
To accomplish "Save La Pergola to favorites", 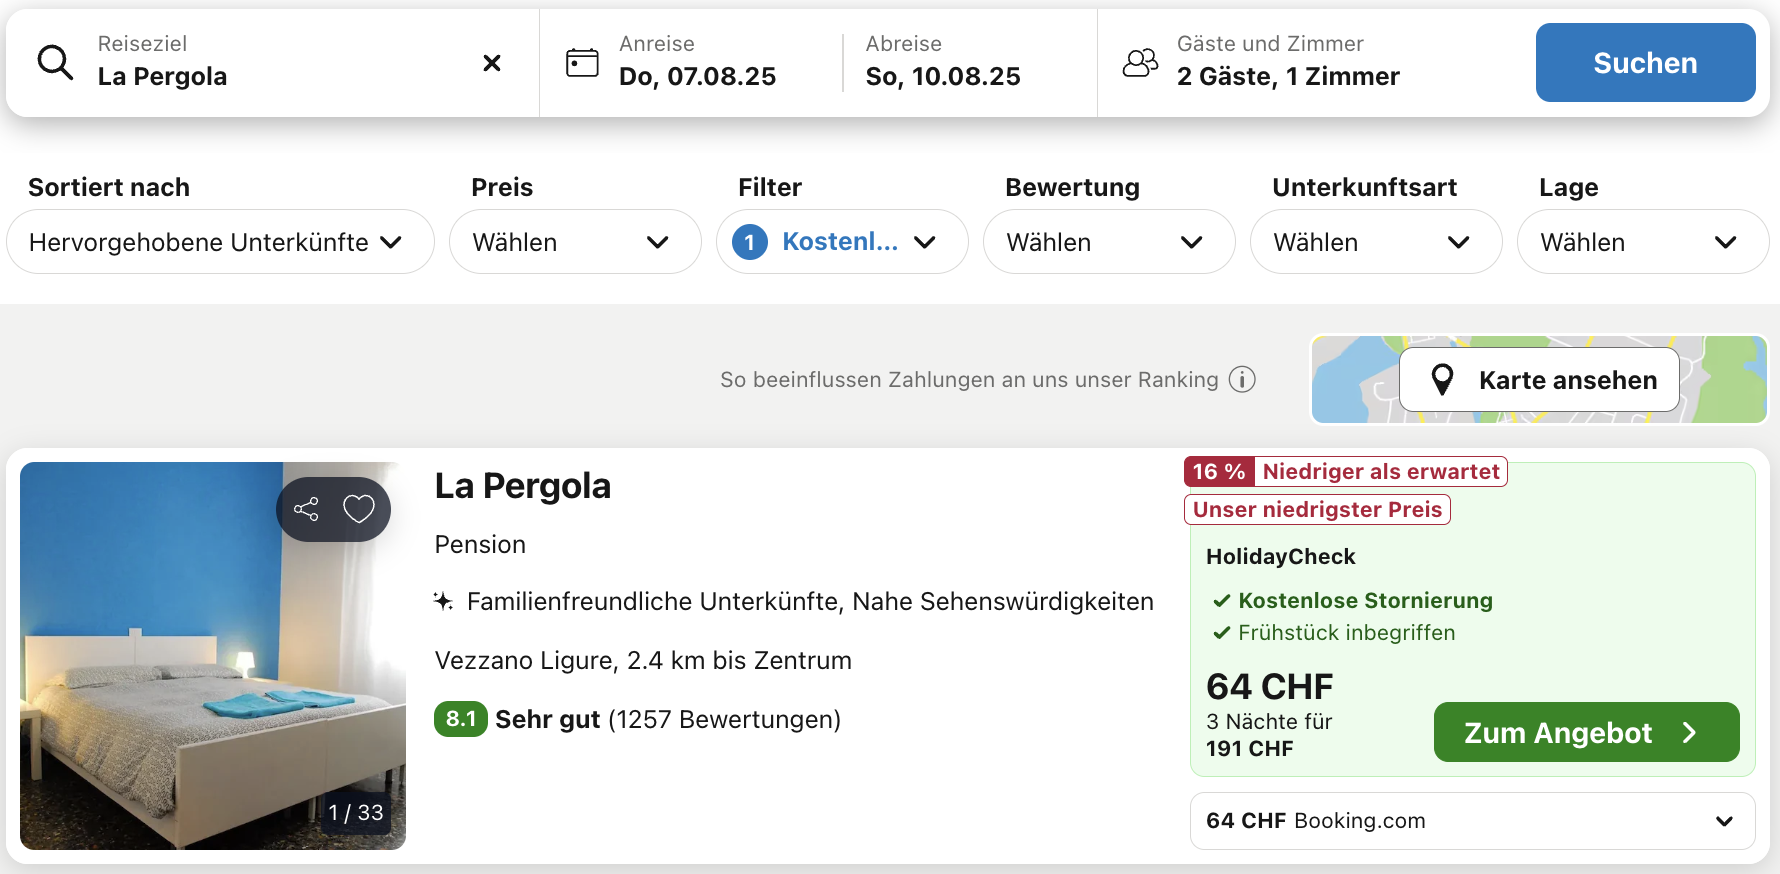I will click(359, 509).
